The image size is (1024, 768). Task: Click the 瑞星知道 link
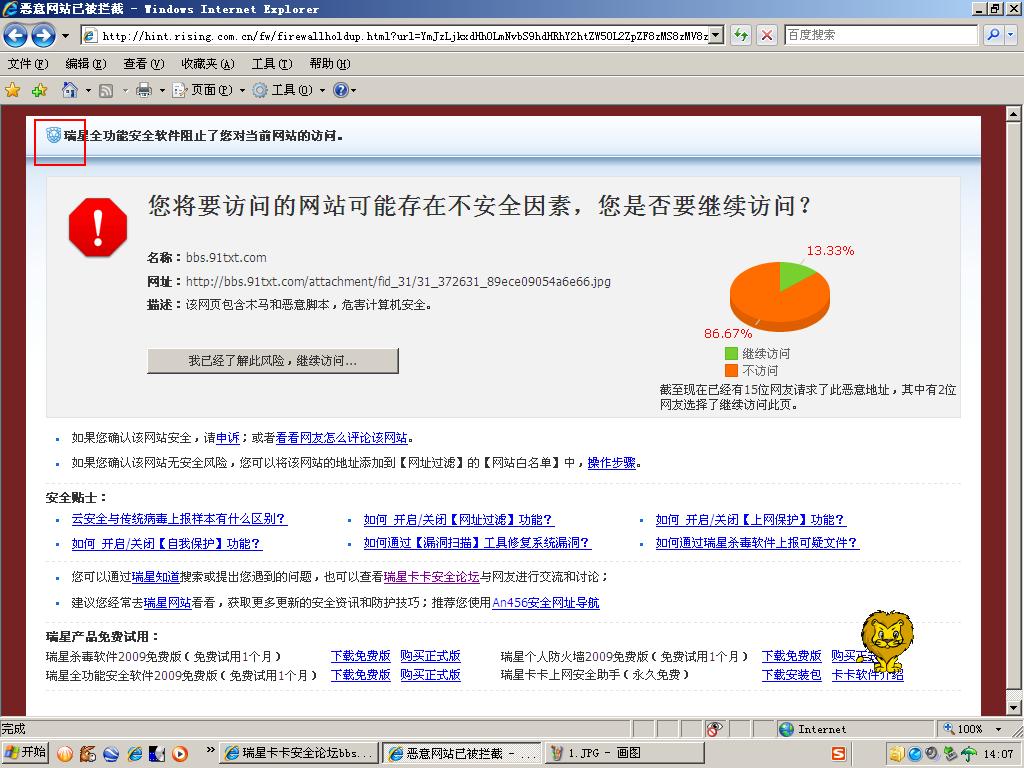click(x=155, y=577)
